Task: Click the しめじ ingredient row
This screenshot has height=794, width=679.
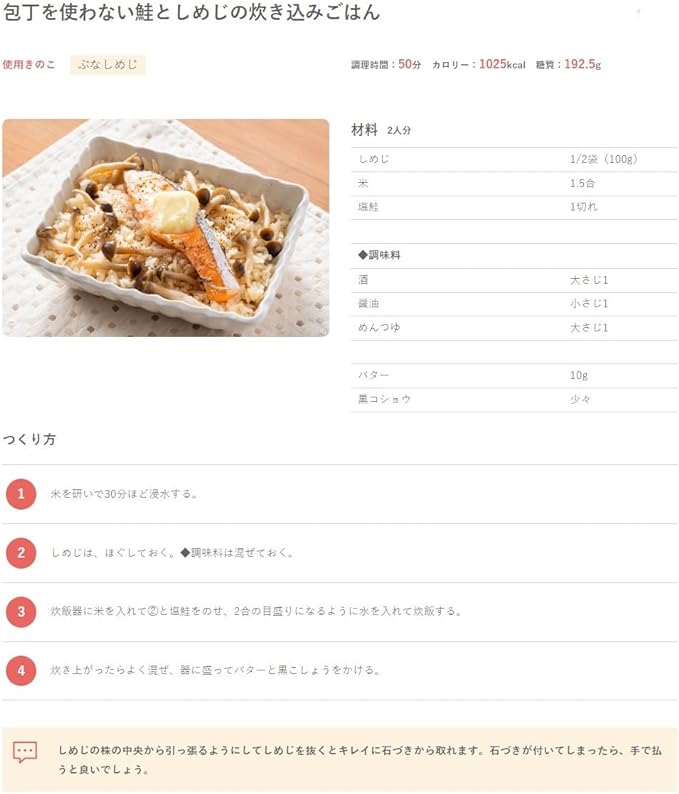Action: tap(514, 160)
